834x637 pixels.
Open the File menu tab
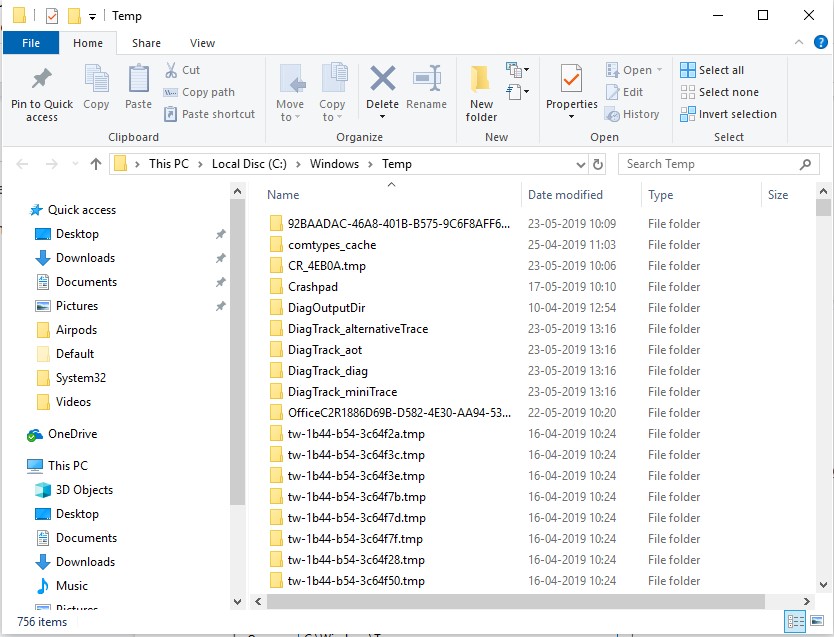[x=31, y=43]
